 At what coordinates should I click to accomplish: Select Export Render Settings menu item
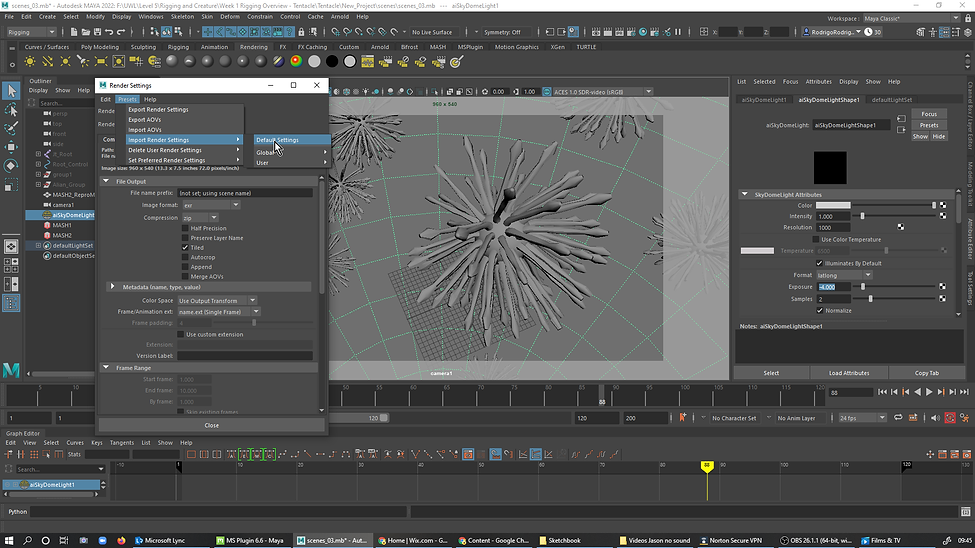tap(158, 109)
